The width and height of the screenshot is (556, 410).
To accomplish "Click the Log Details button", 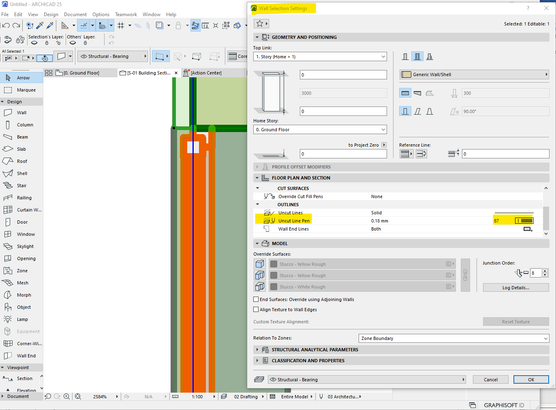I will (516, 288).
